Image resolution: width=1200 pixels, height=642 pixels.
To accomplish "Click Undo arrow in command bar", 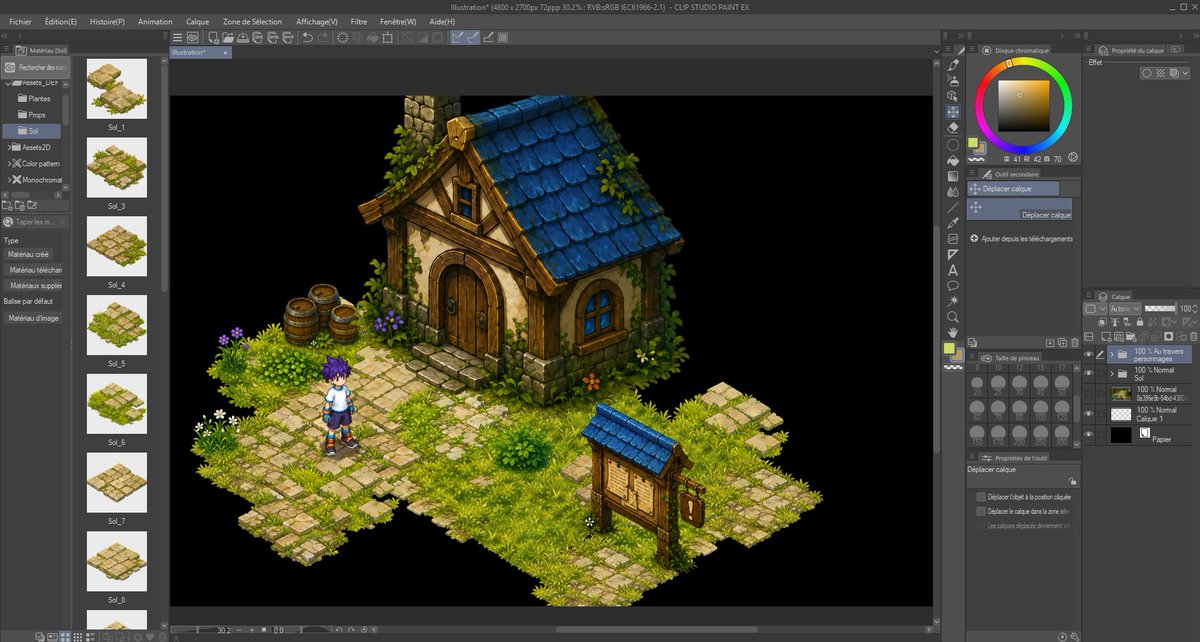I will point(307,37).
